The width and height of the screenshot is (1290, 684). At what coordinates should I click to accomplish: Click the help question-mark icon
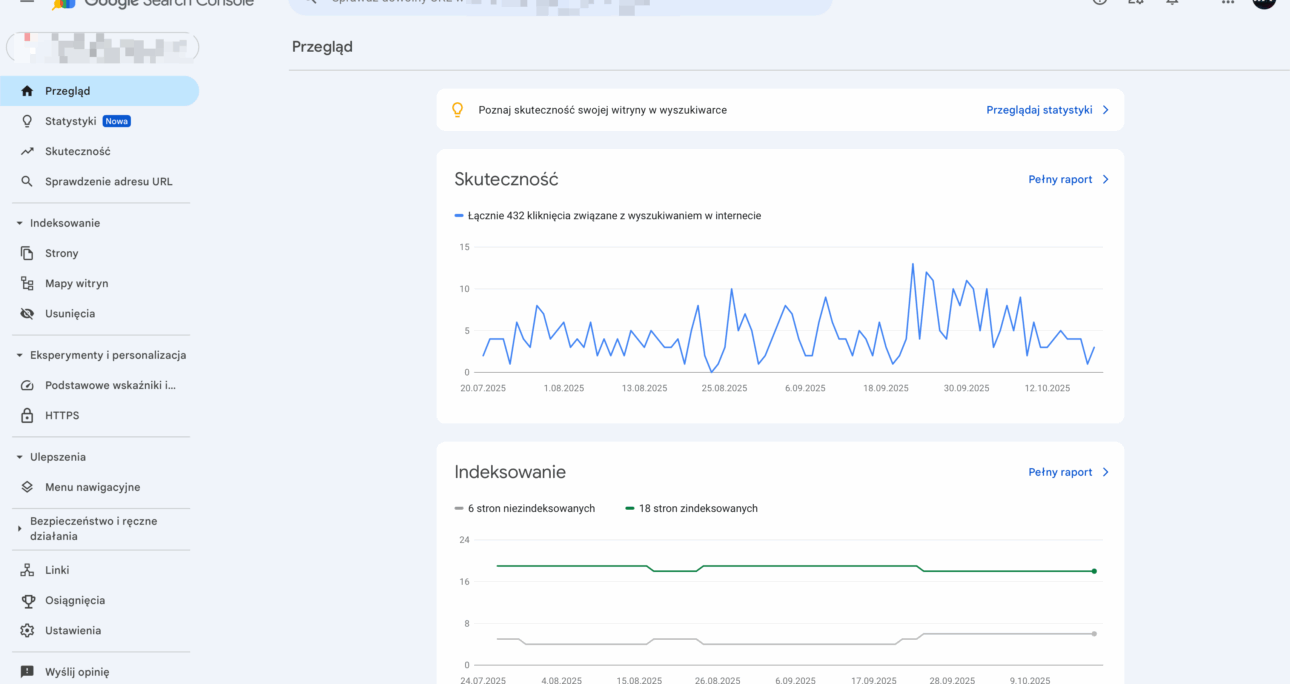coord(1099,4)
